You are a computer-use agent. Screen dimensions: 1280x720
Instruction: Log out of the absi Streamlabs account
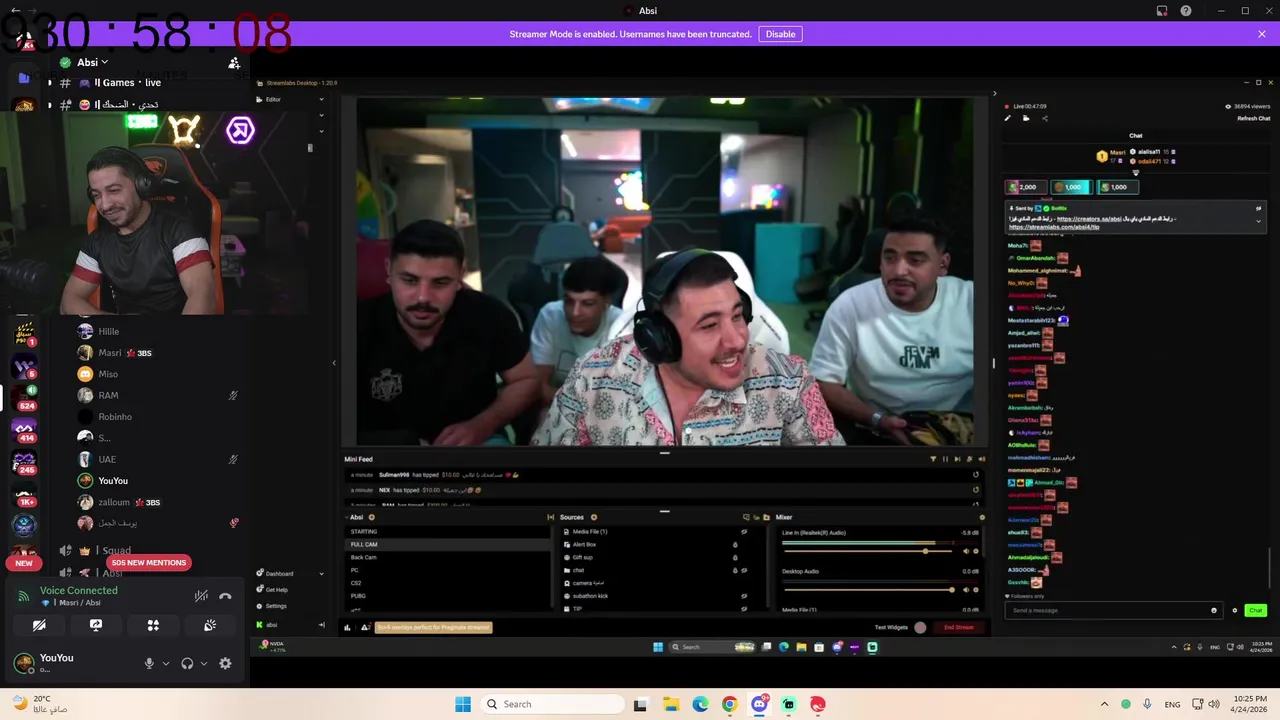(322, 625)
